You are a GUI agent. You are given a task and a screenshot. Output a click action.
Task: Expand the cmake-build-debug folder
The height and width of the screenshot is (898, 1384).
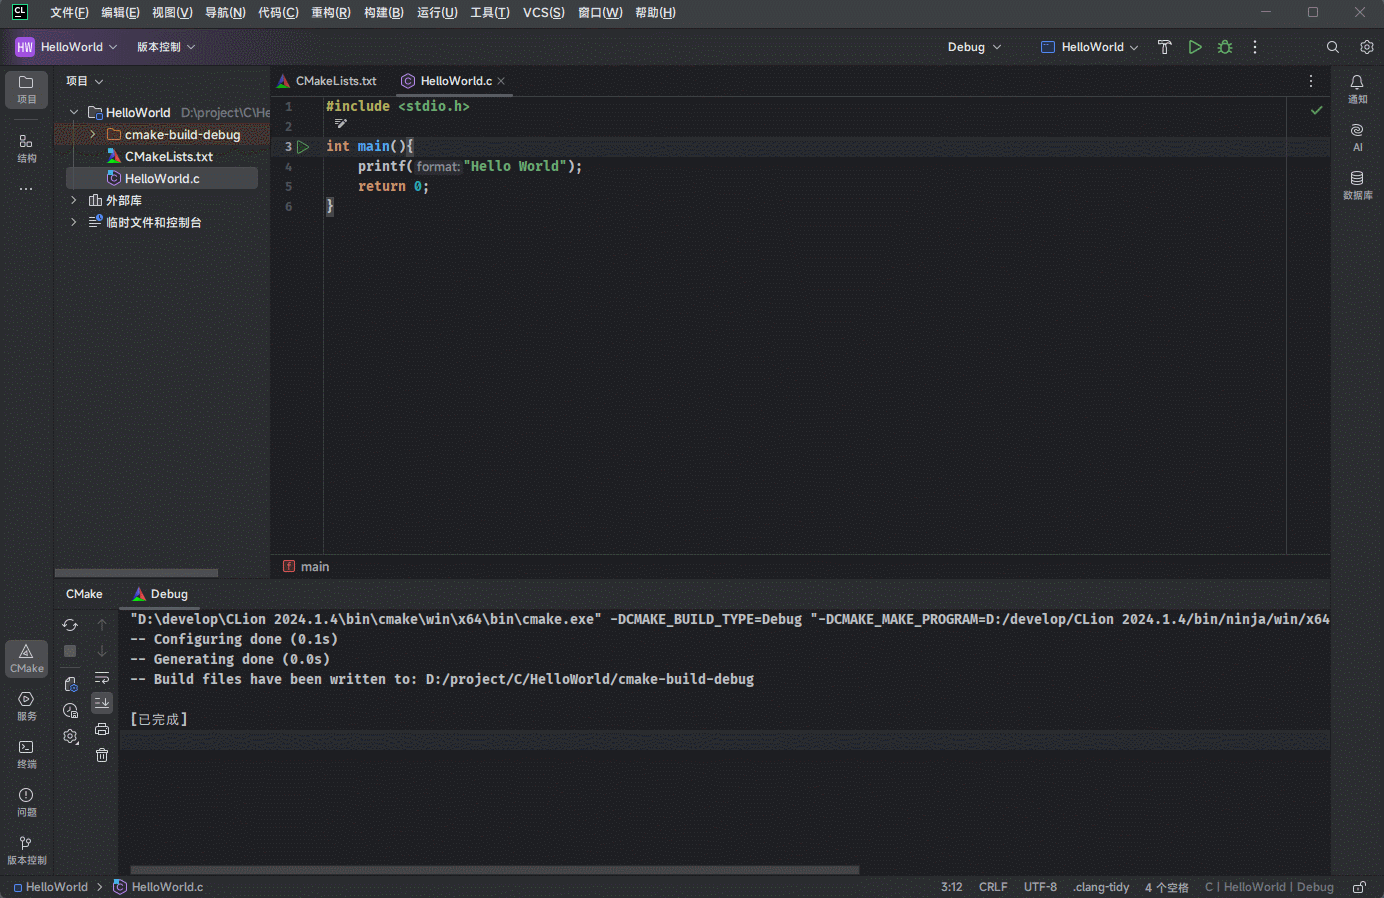point(93,135)
